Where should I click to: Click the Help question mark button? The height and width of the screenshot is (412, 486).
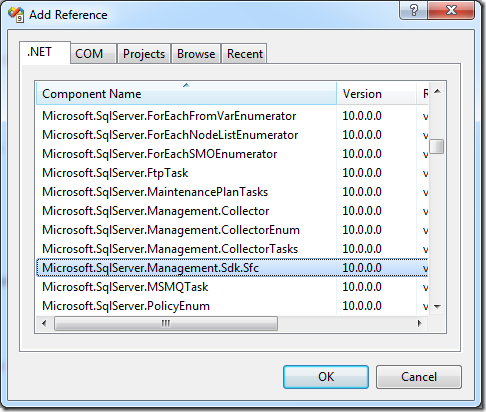[x=414, y=10]
